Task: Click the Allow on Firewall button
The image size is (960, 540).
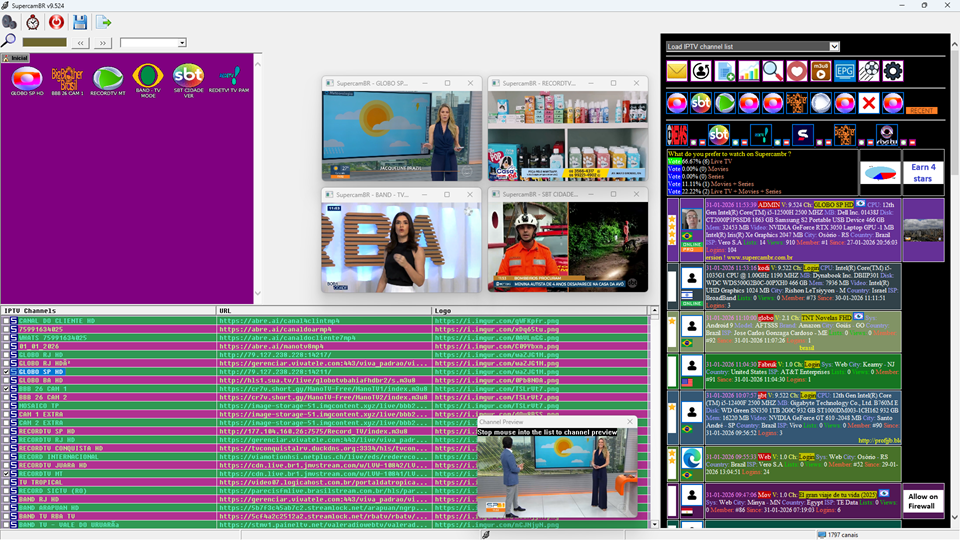Action: 922,501
